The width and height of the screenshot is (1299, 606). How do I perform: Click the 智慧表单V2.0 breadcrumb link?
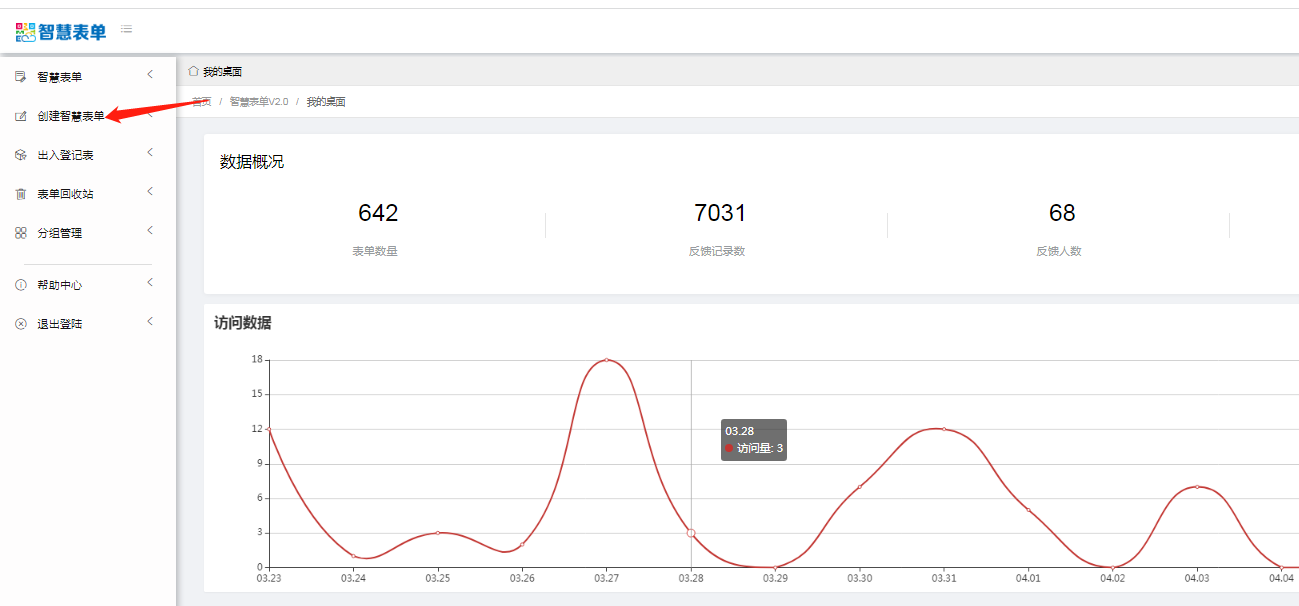258,102
